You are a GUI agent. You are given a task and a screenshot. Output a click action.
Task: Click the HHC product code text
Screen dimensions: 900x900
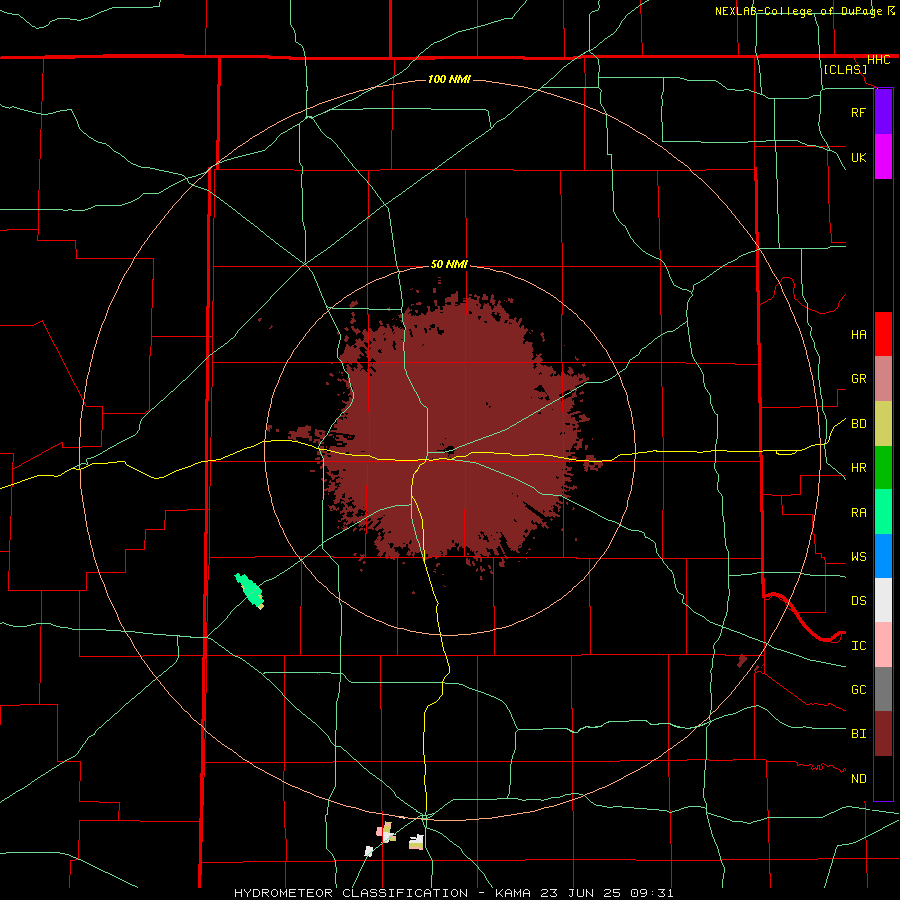(878, 60)
